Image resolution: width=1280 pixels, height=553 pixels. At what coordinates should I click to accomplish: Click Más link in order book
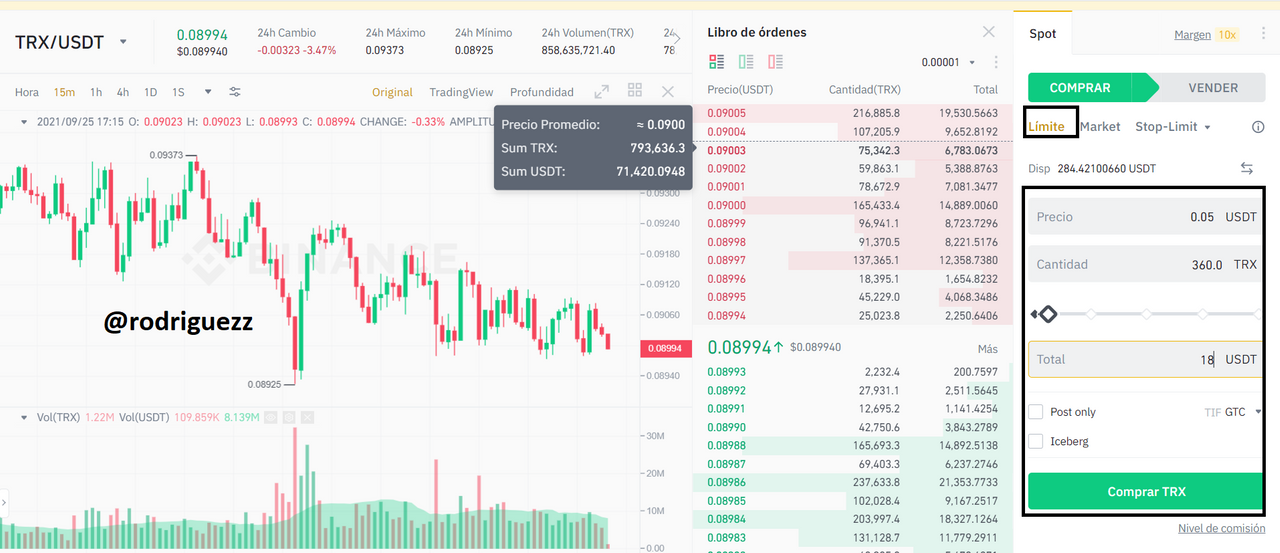988,349
